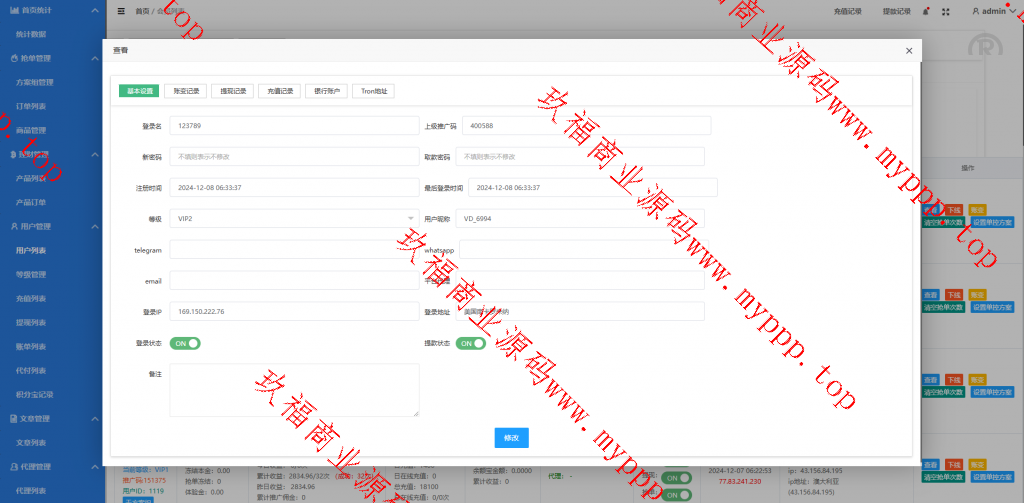Image resolution: width=1024 pixels, height=503 pixels.
Task: Click into the 备注 textarea
Action: pyautogui.click(x=294, y=390)
